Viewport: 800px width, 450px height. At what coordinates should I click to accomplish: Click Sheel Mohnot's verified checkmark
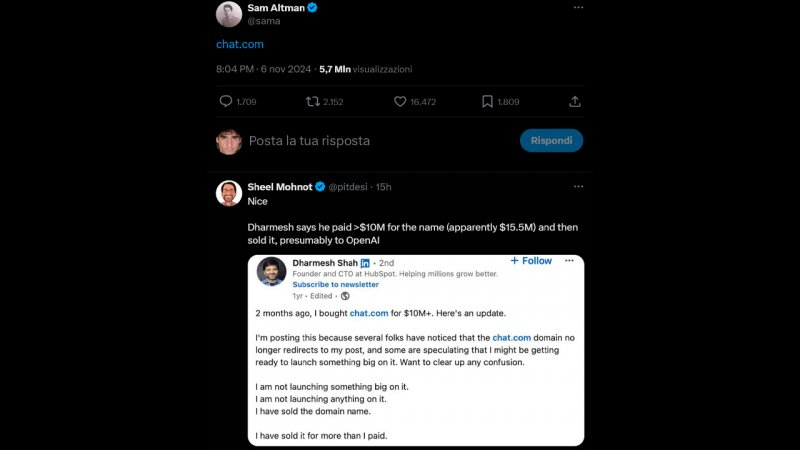click(320, 187)
